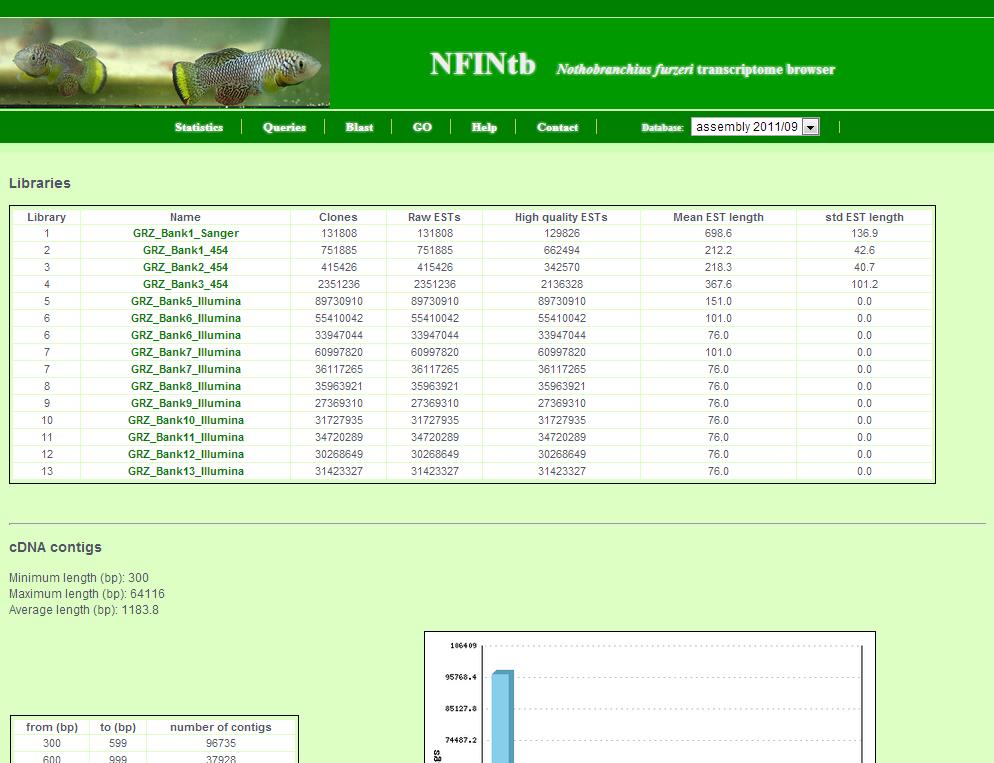Open the GRZ_Bank9_Illumina library
The height and width of the screenshot is (763, 994).
click(x=185, y=403)
